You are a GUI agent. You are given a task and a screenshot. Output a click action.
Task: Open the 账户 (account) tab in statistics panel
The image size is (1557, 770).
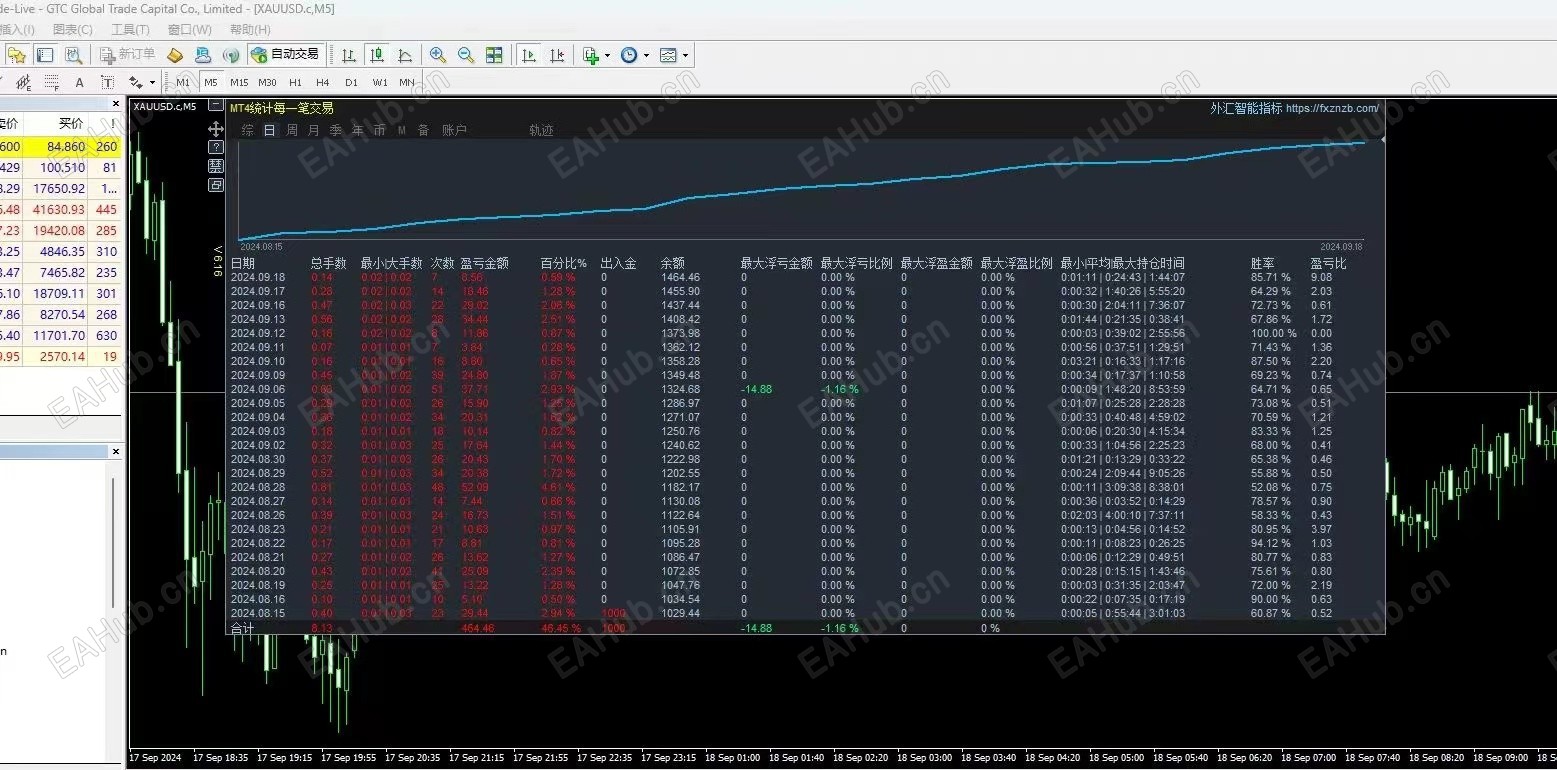[x=455, y=130]
